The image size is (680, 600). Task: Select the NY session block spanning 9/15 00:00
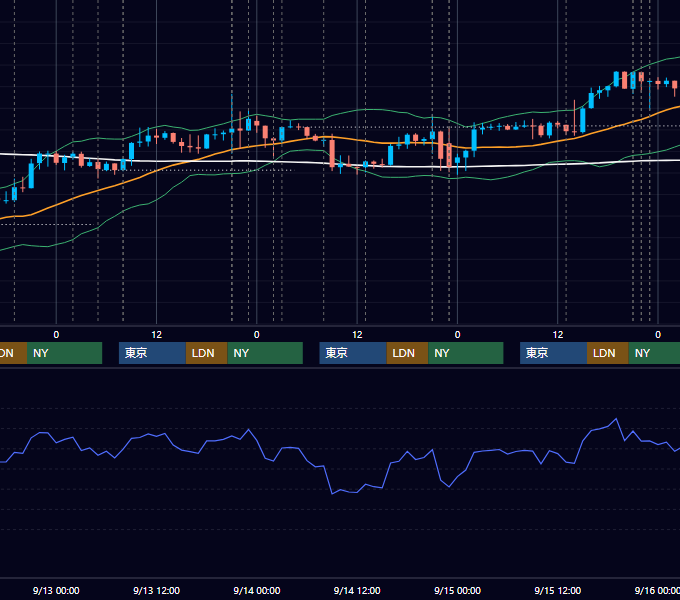466,353
